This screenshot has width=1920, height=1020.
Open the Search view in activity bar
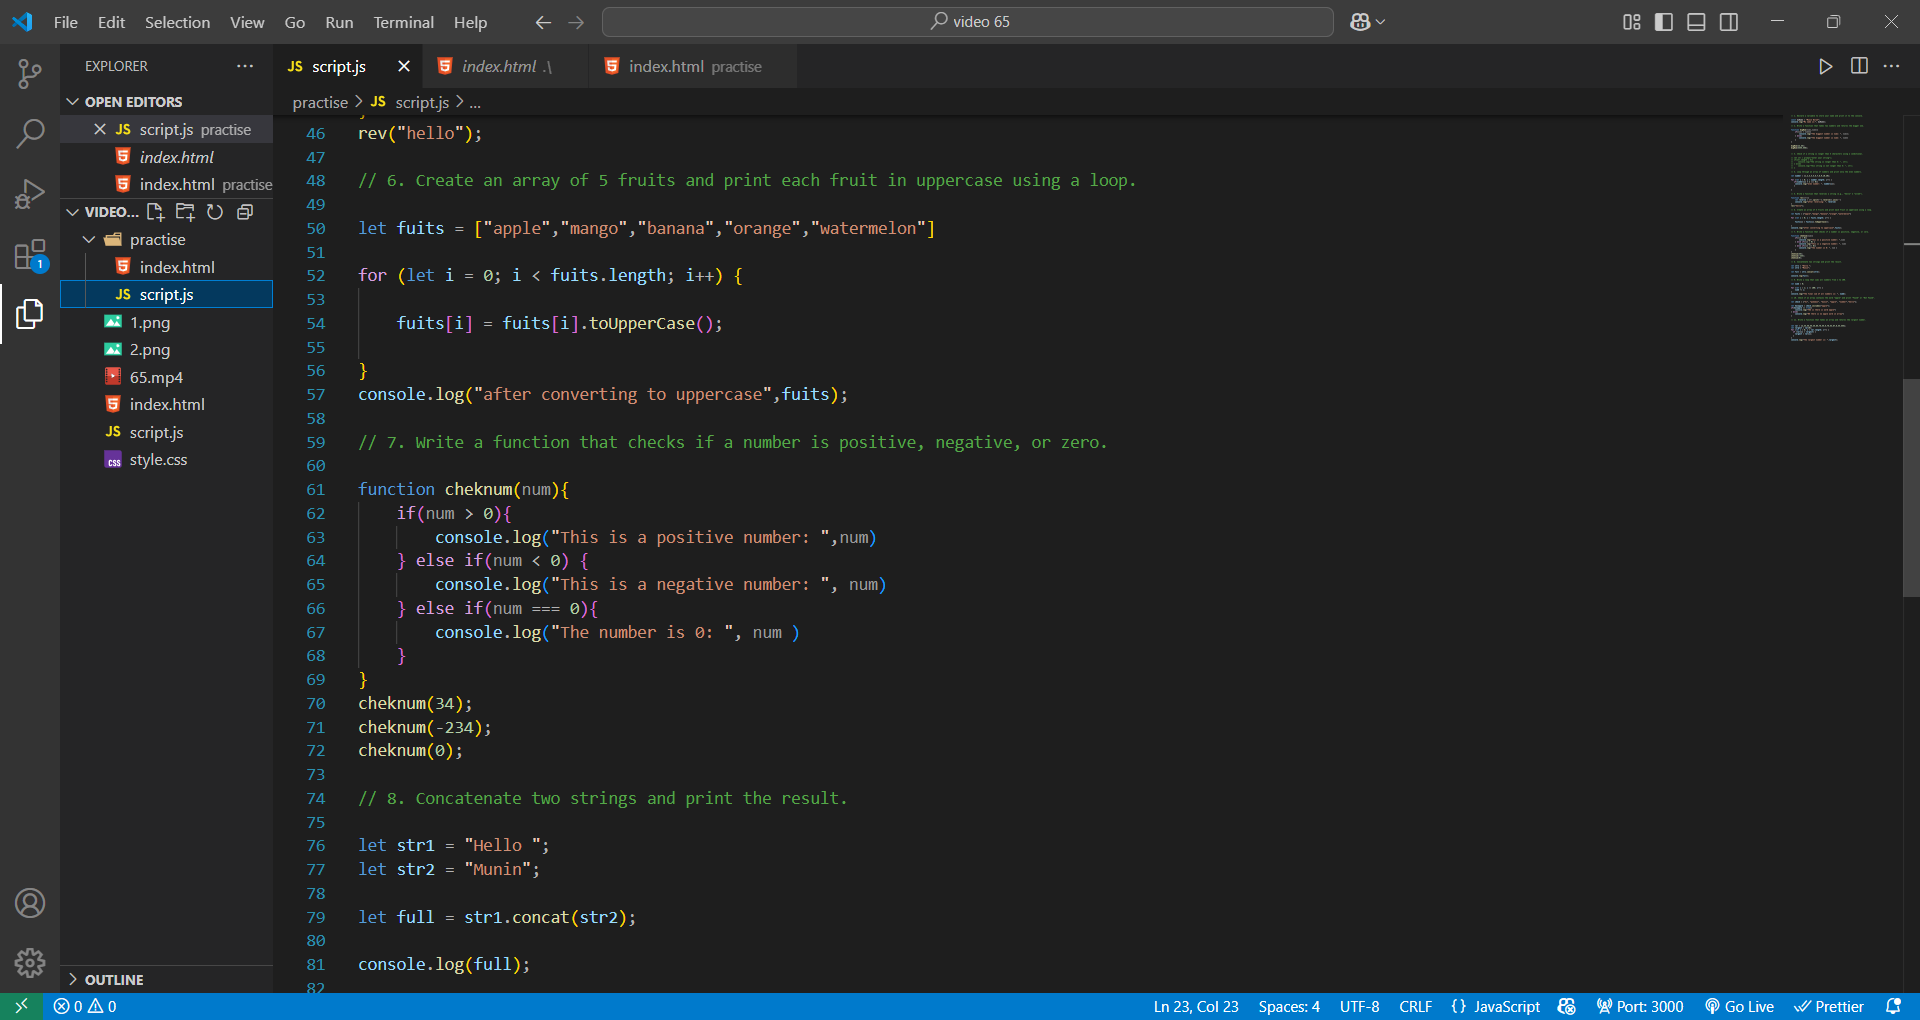[30, 133]
